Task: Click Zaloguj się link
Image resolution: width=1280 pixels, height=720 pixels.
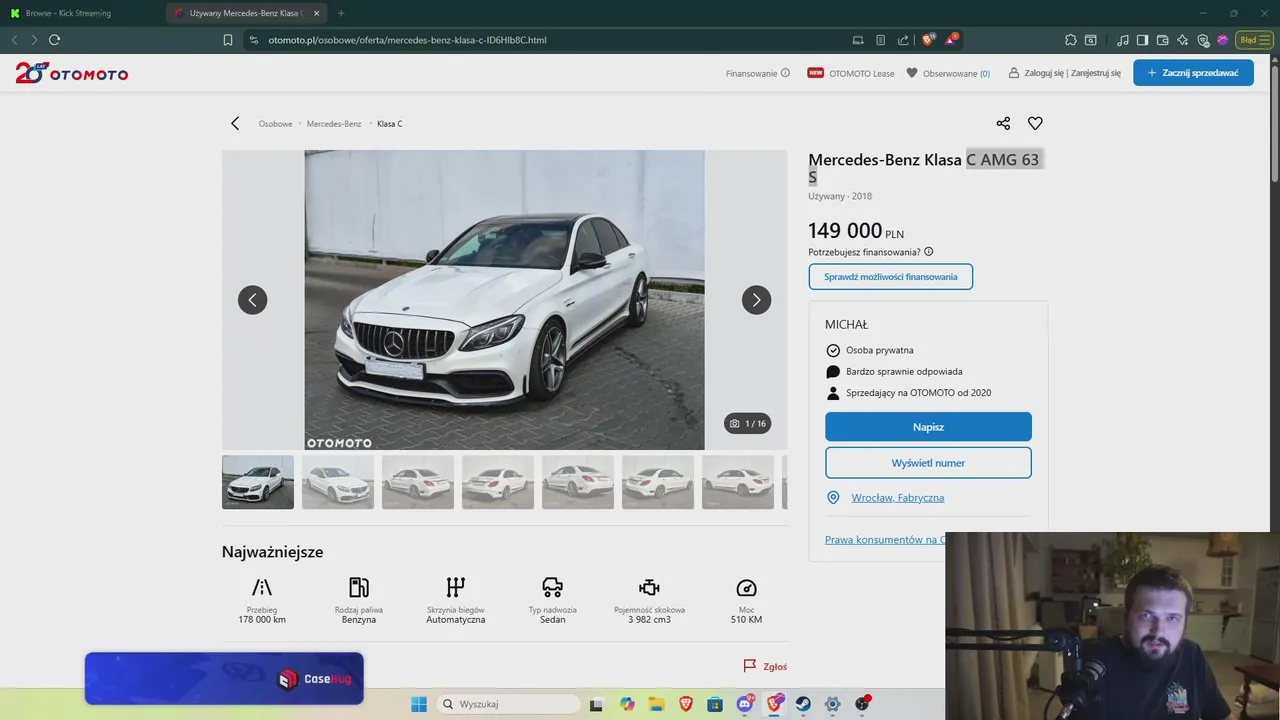Action: (1044, 73)
